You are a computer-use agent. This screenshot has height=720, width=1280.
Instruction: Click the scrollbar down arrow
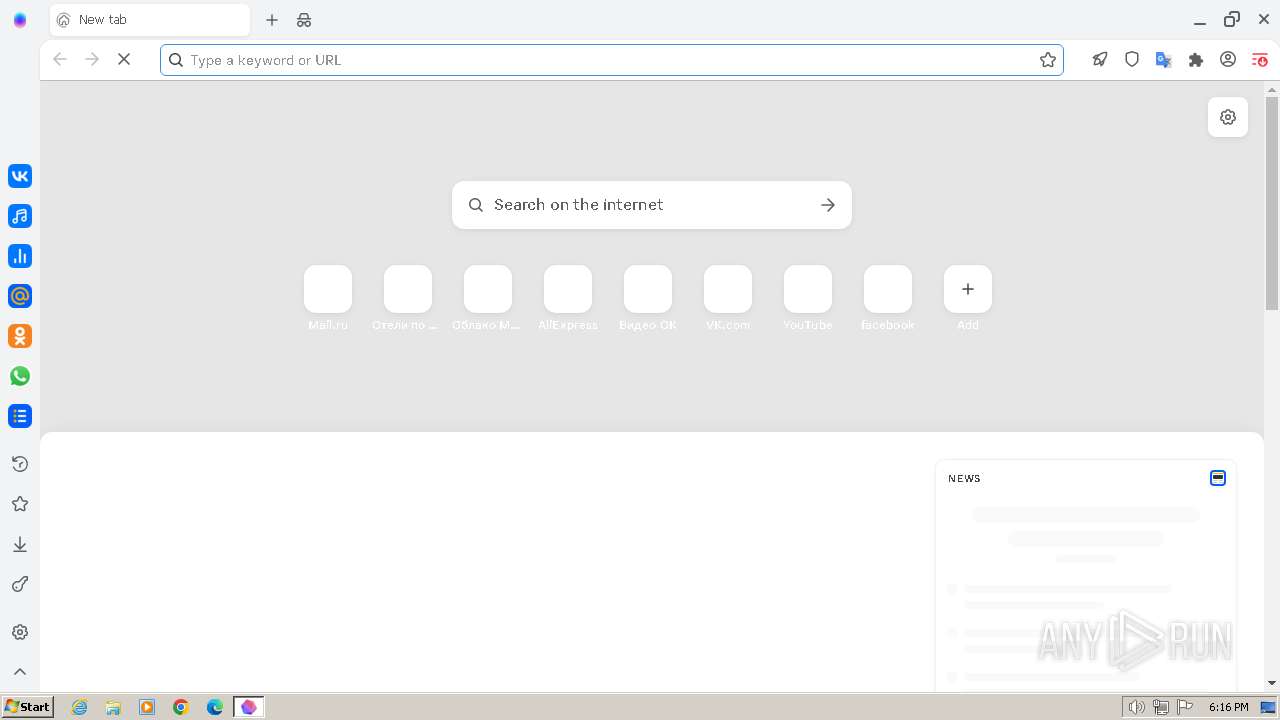(x=1272, y=683)
